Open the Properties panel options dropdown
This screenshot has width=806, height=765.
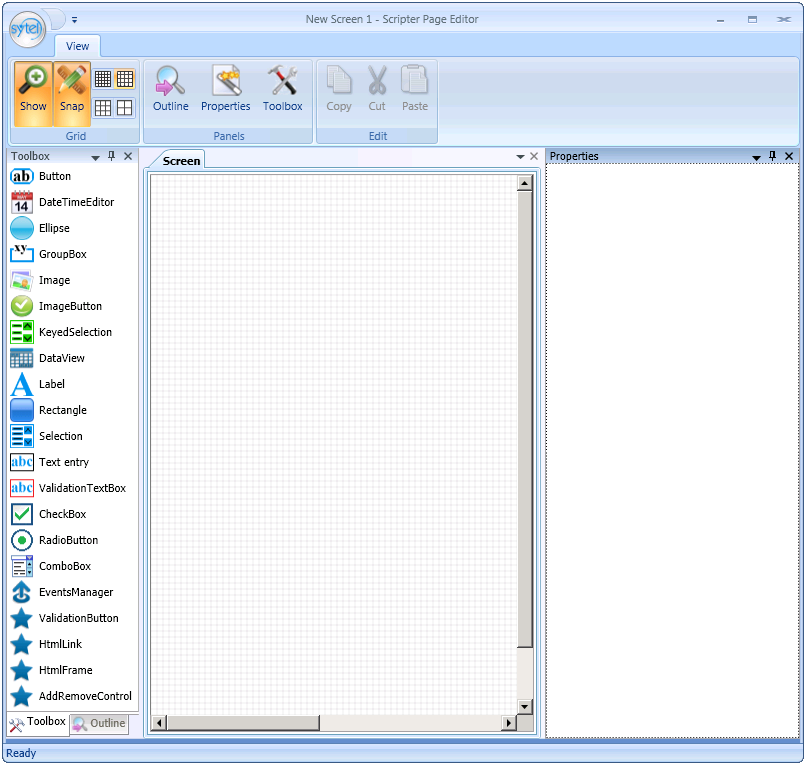pos(756,157)
